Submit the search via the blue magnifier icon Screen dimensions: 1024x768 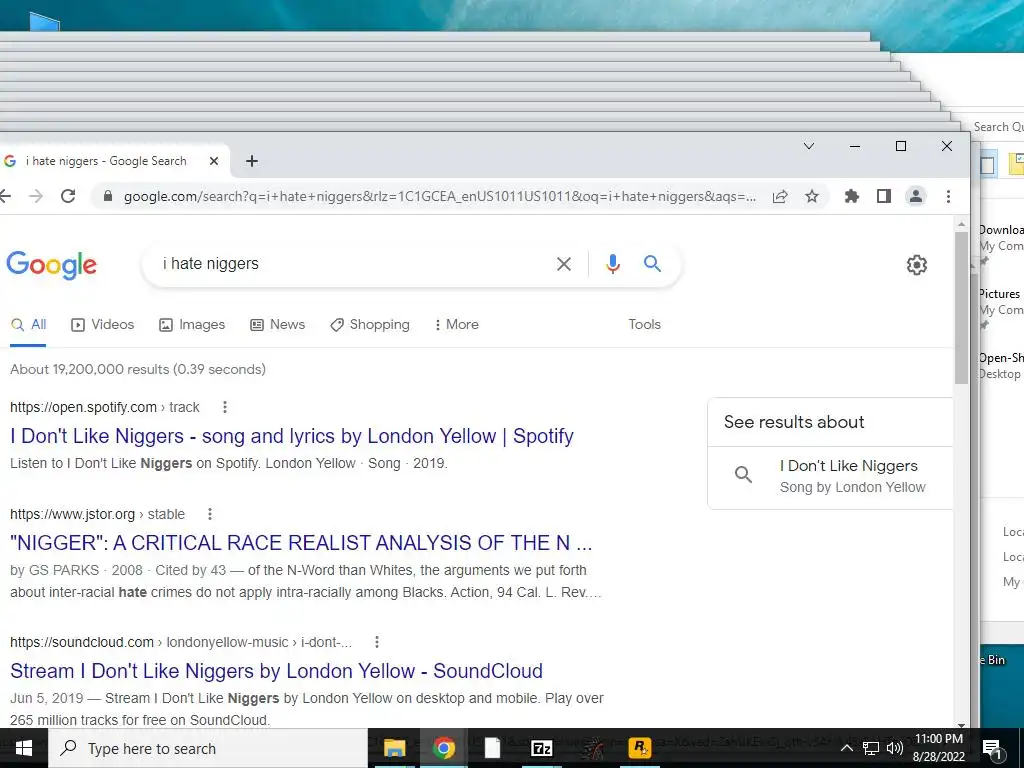coord(652,263)
